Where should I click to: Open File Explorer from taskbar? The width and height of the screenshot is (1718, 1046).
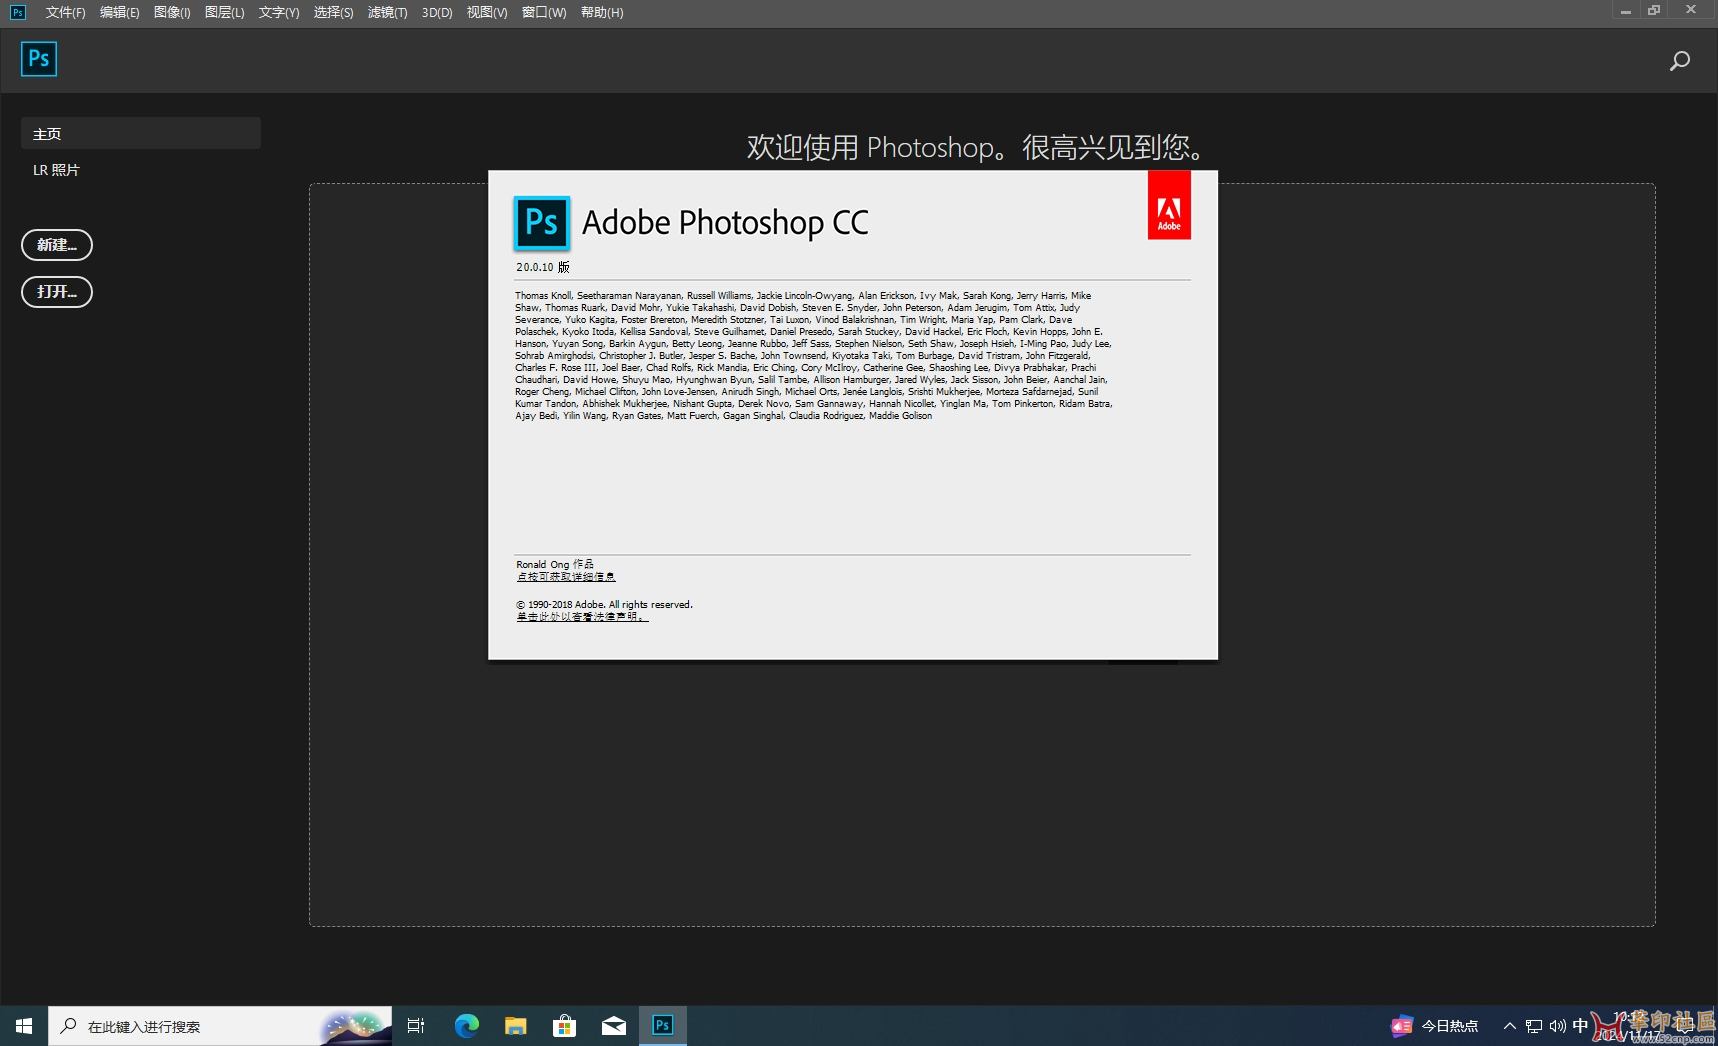pyautogui.click(x=515, y=1026)
